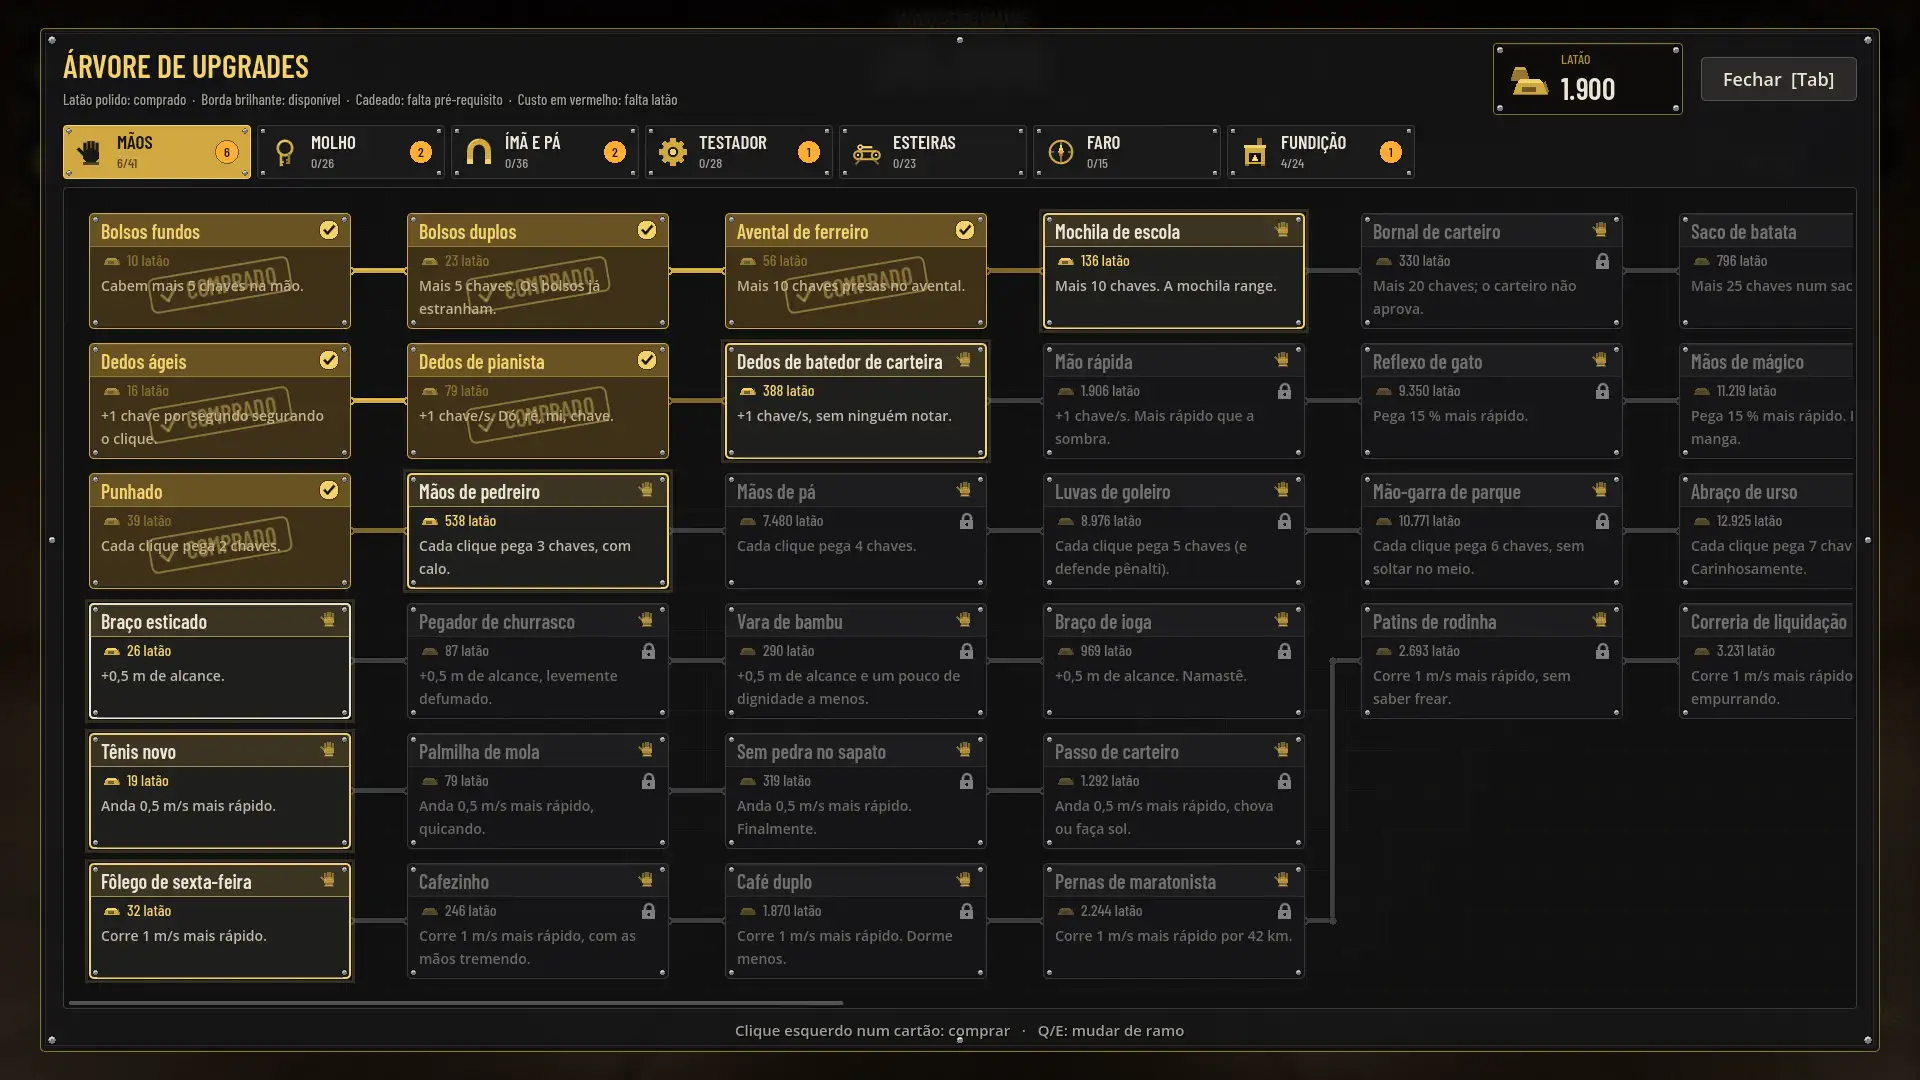Click the lock icon on the Mãos de pá card
This screenshot has height=1080, width=1920.
tap(966, 521)
